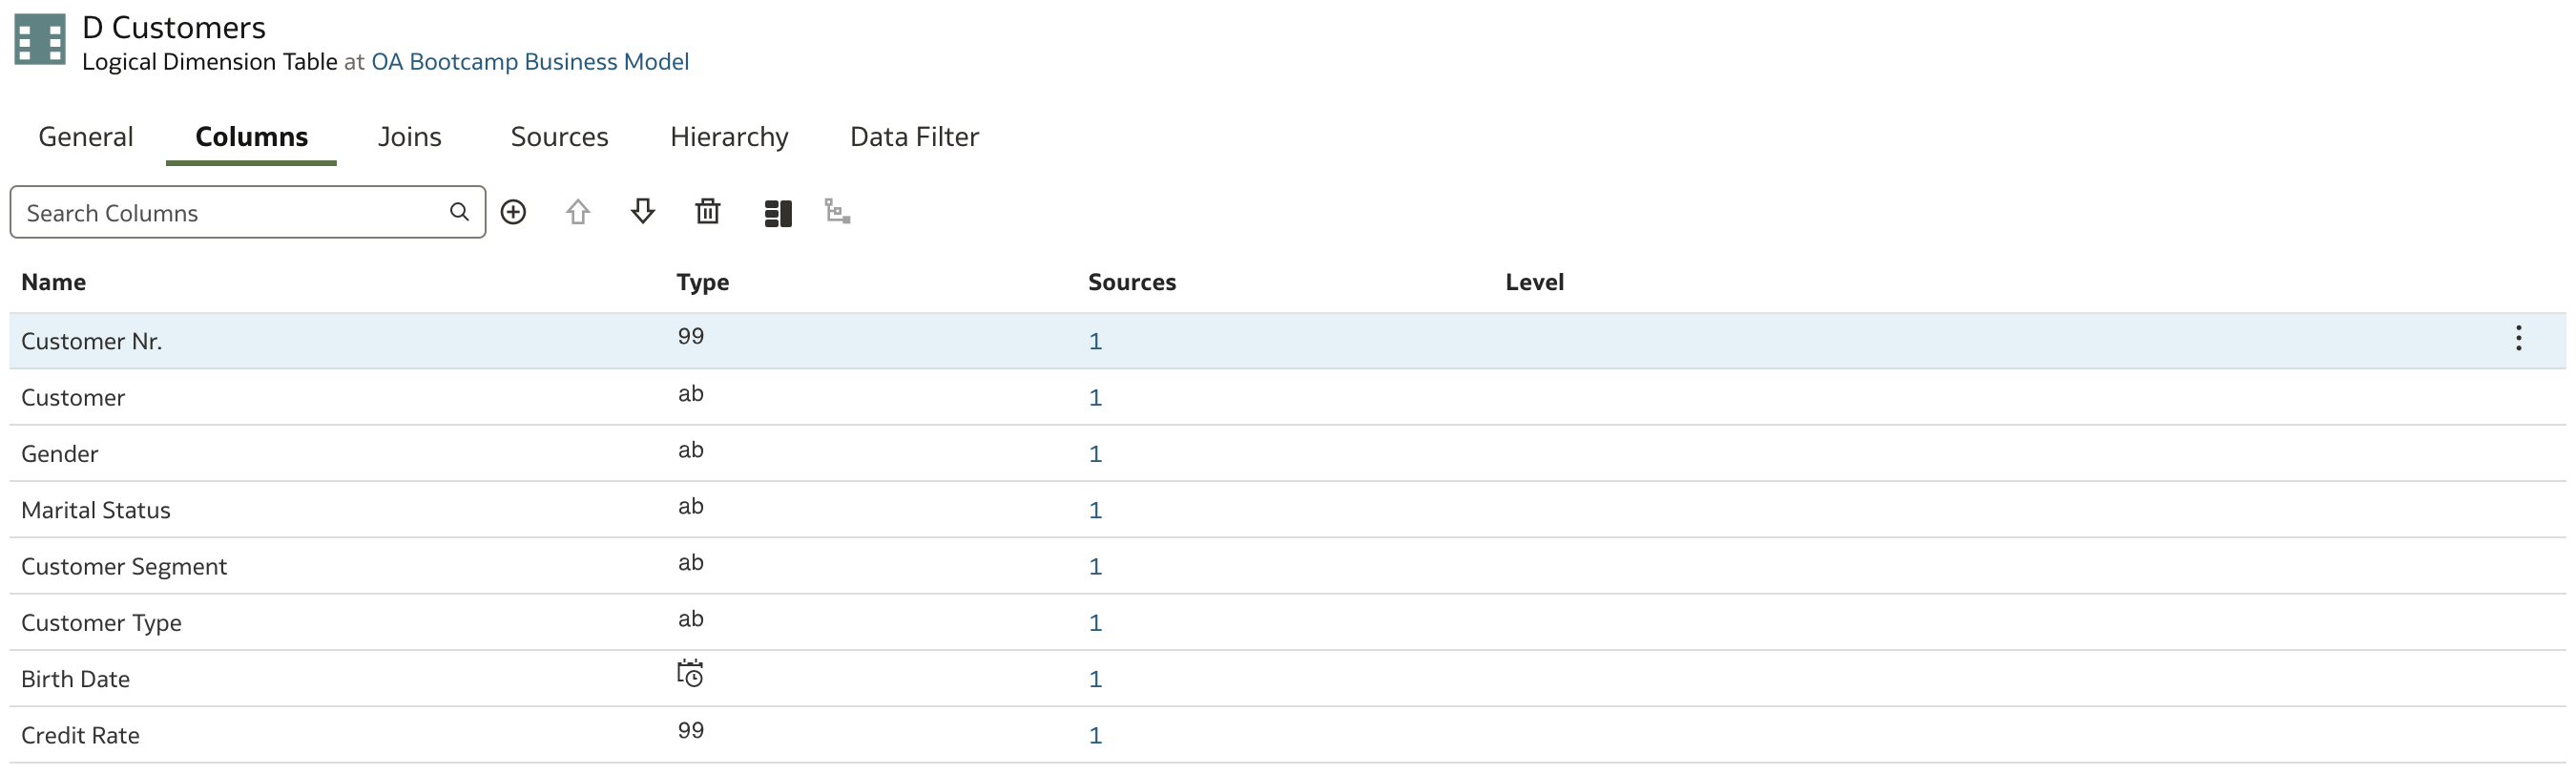Viewport: 2576px width, 775px height.
Task: Select the Customer Segment column name
Action: click(x=124, y=567)
